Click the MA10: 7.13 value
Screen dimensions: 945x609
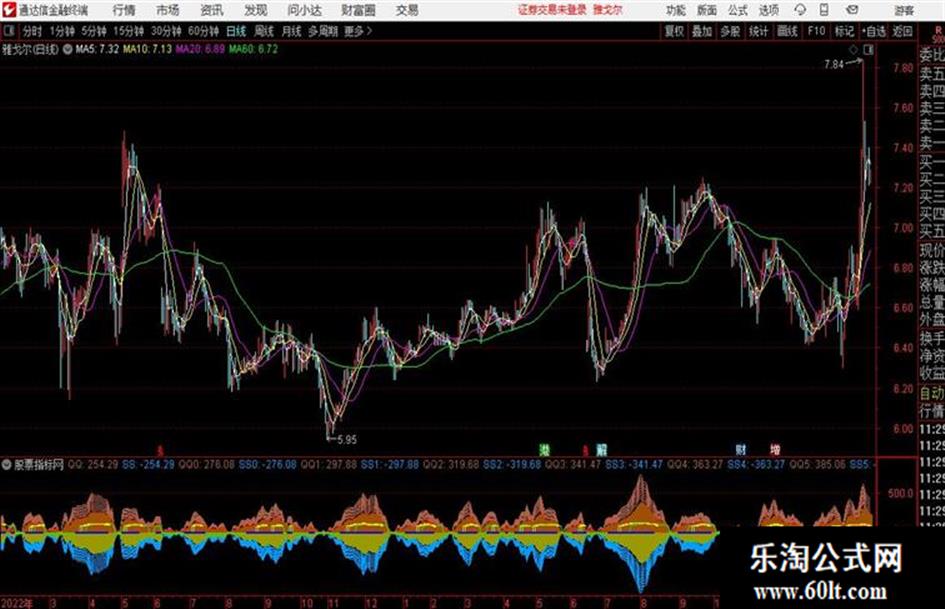148,49
